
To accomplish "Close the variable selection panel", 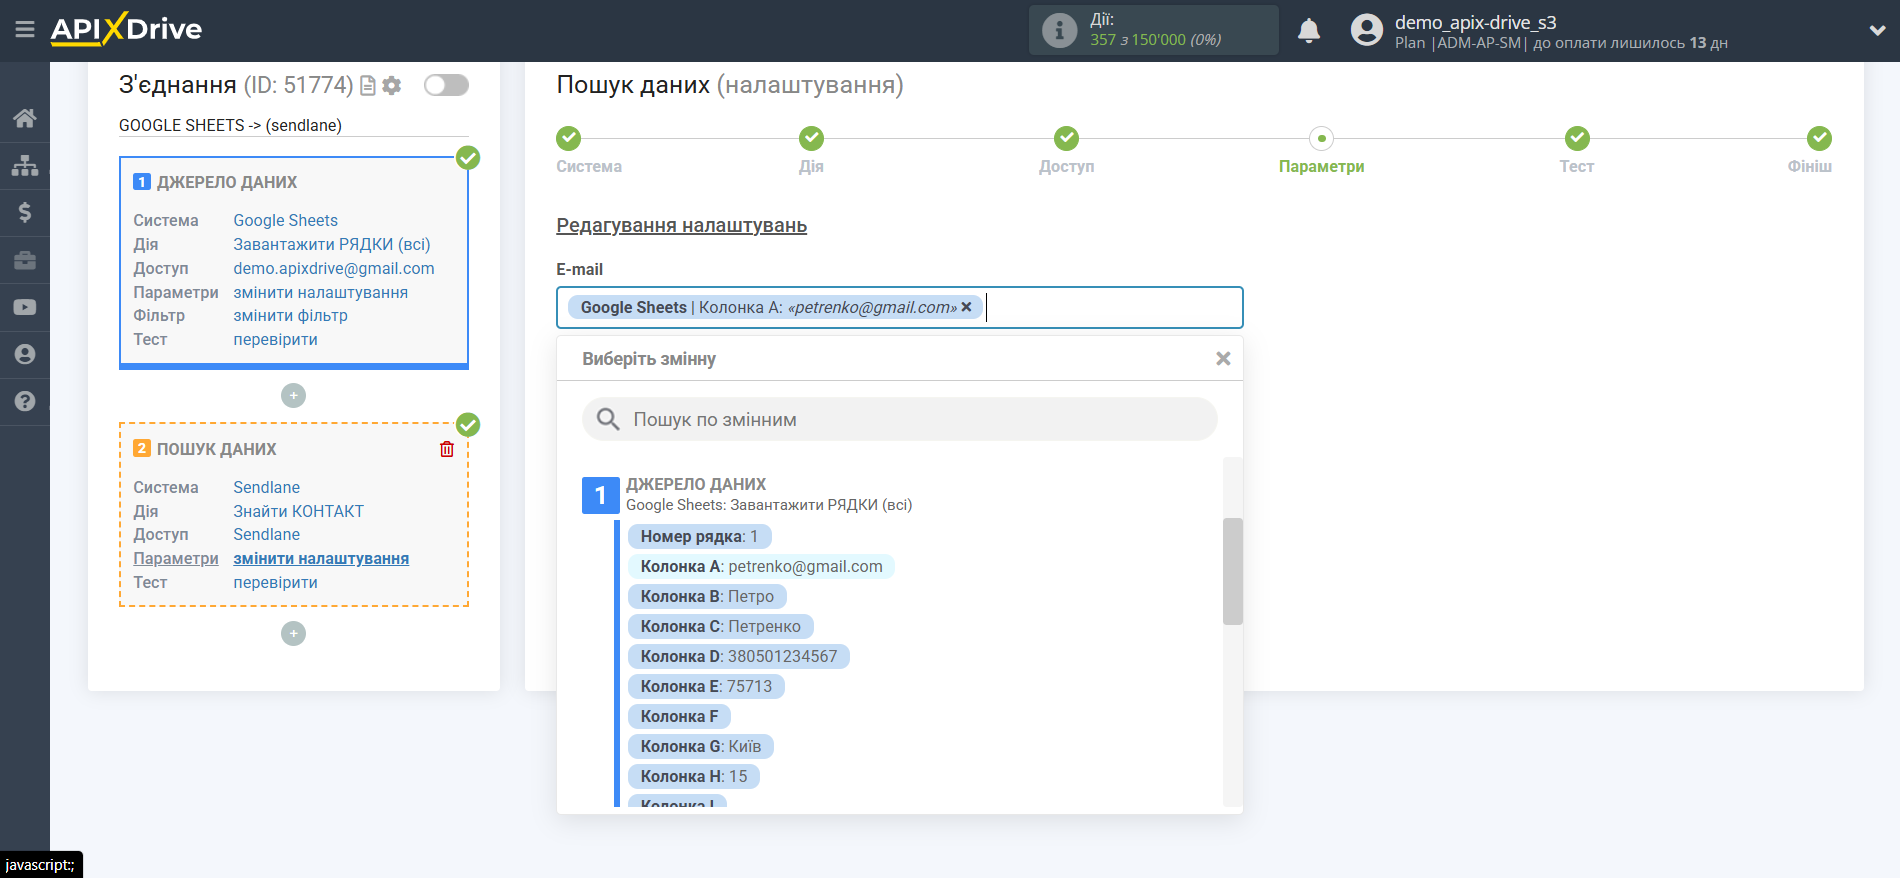I will click(x=1223, y=358).
